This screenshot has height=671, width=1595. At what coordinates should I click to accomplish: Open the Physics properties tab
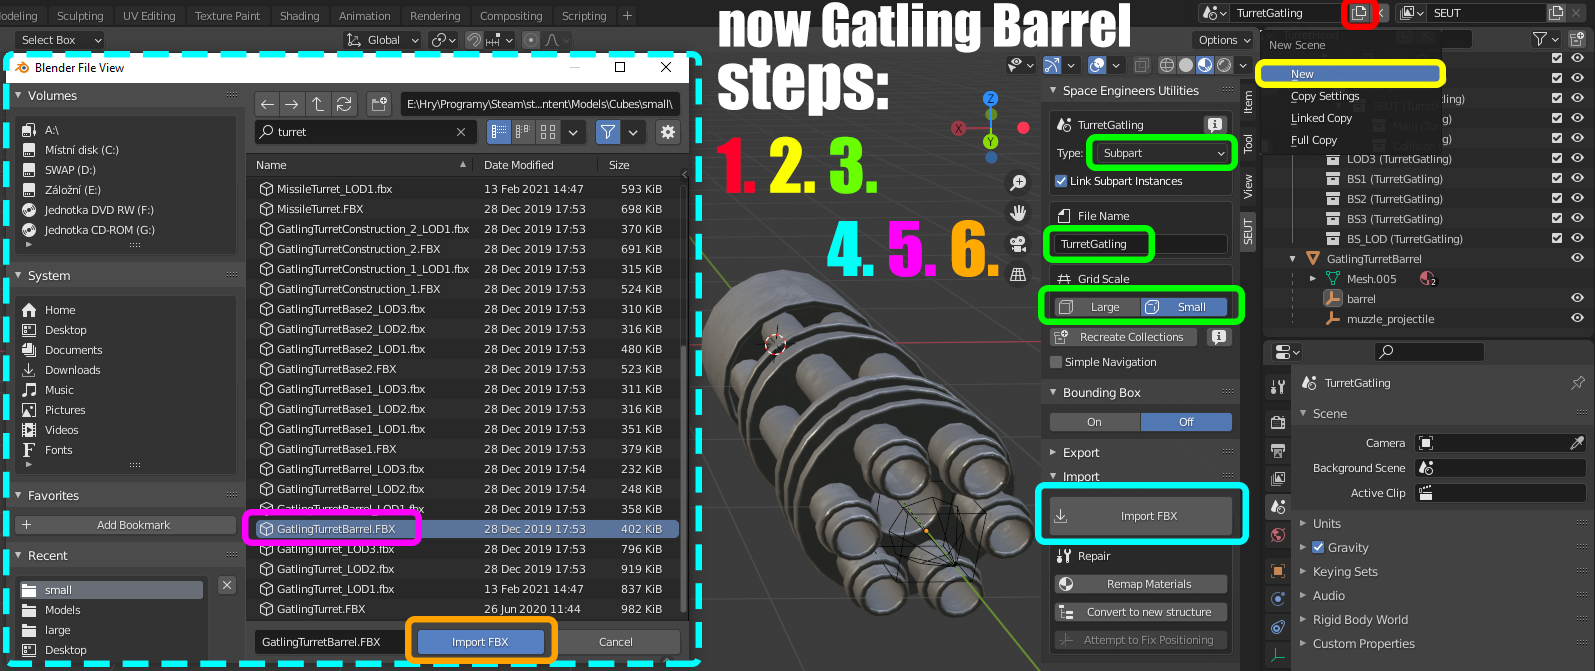[x=1278, y=599]
